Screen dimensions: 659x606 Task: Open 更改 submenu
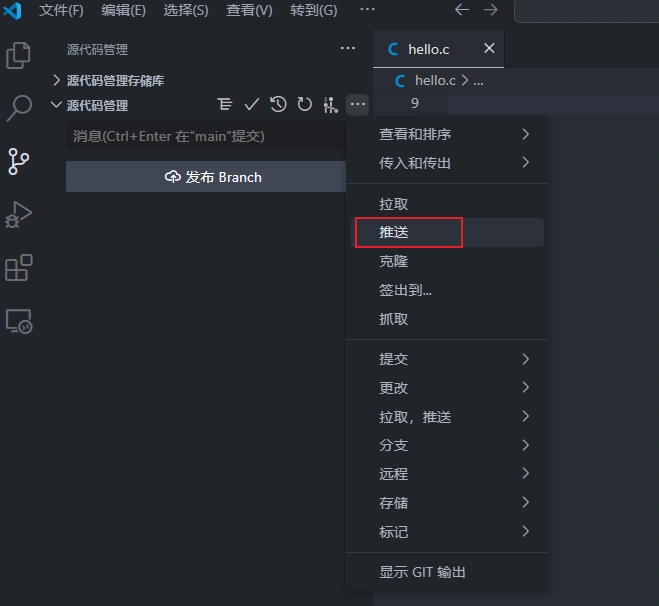pos(447,388)
